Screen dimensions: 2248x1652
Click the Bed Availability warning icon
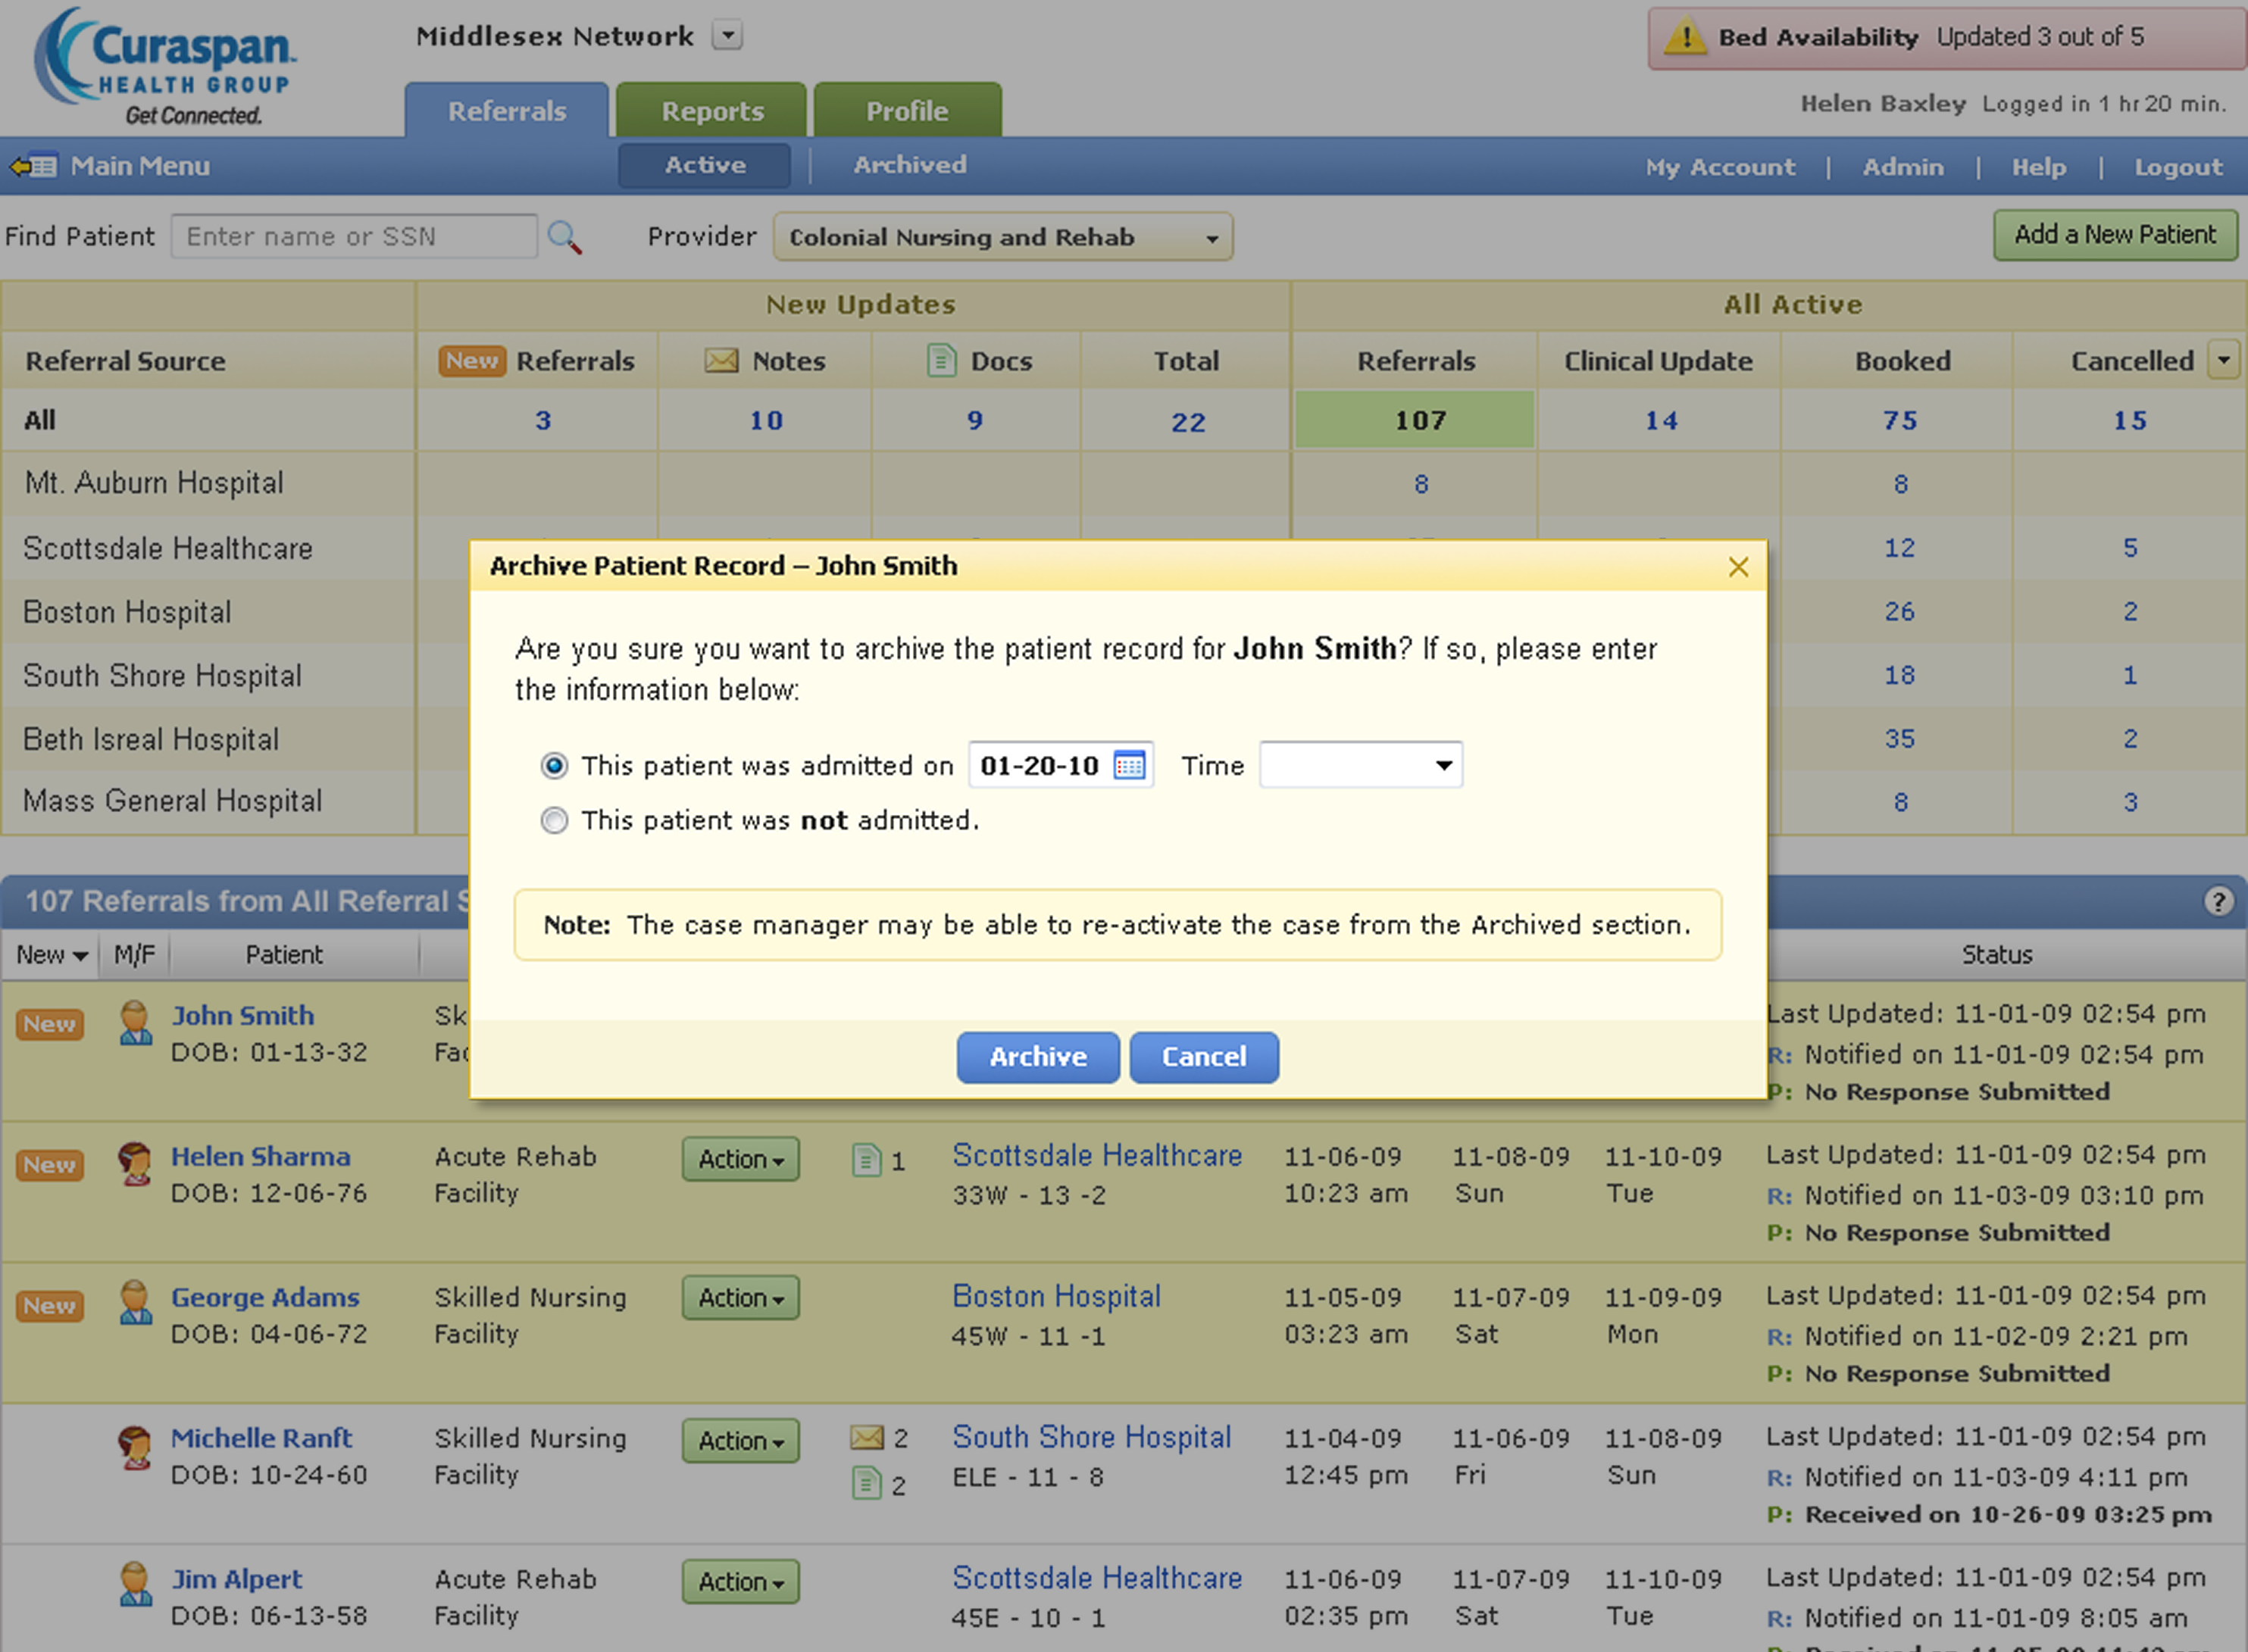coord(1686,38)
